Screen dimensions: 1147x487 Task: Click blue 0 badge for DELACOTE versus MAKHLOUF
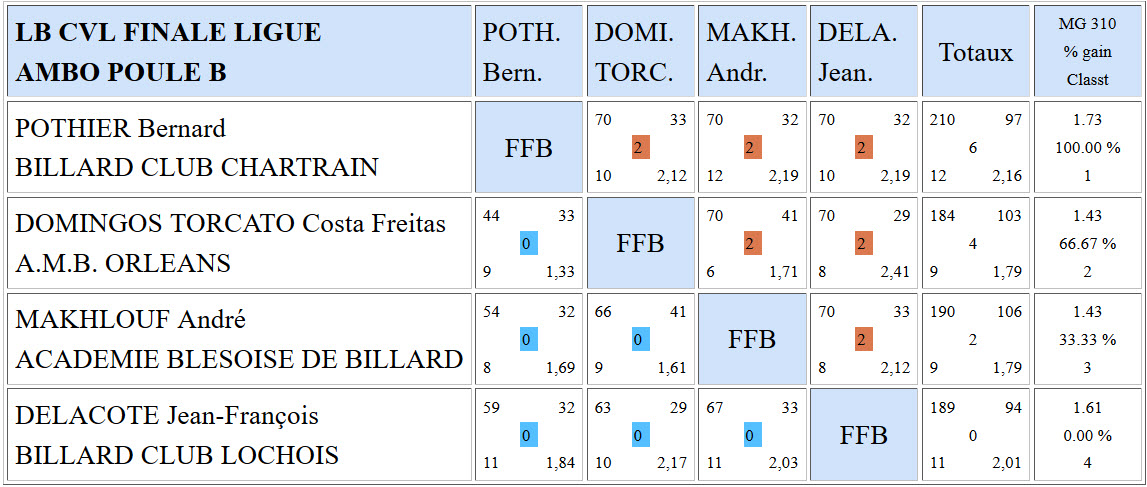click(752, 435)
